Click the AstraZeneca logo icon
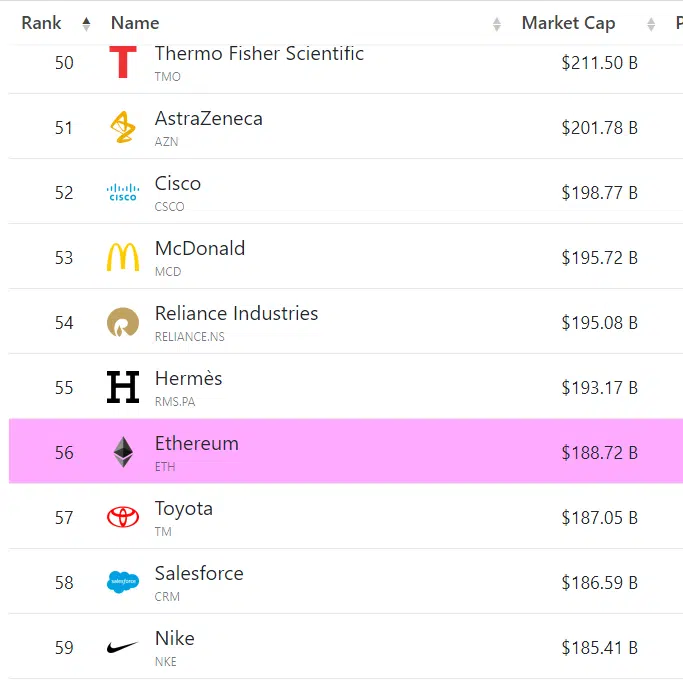The image size is (683, 681). pos(123,127)
